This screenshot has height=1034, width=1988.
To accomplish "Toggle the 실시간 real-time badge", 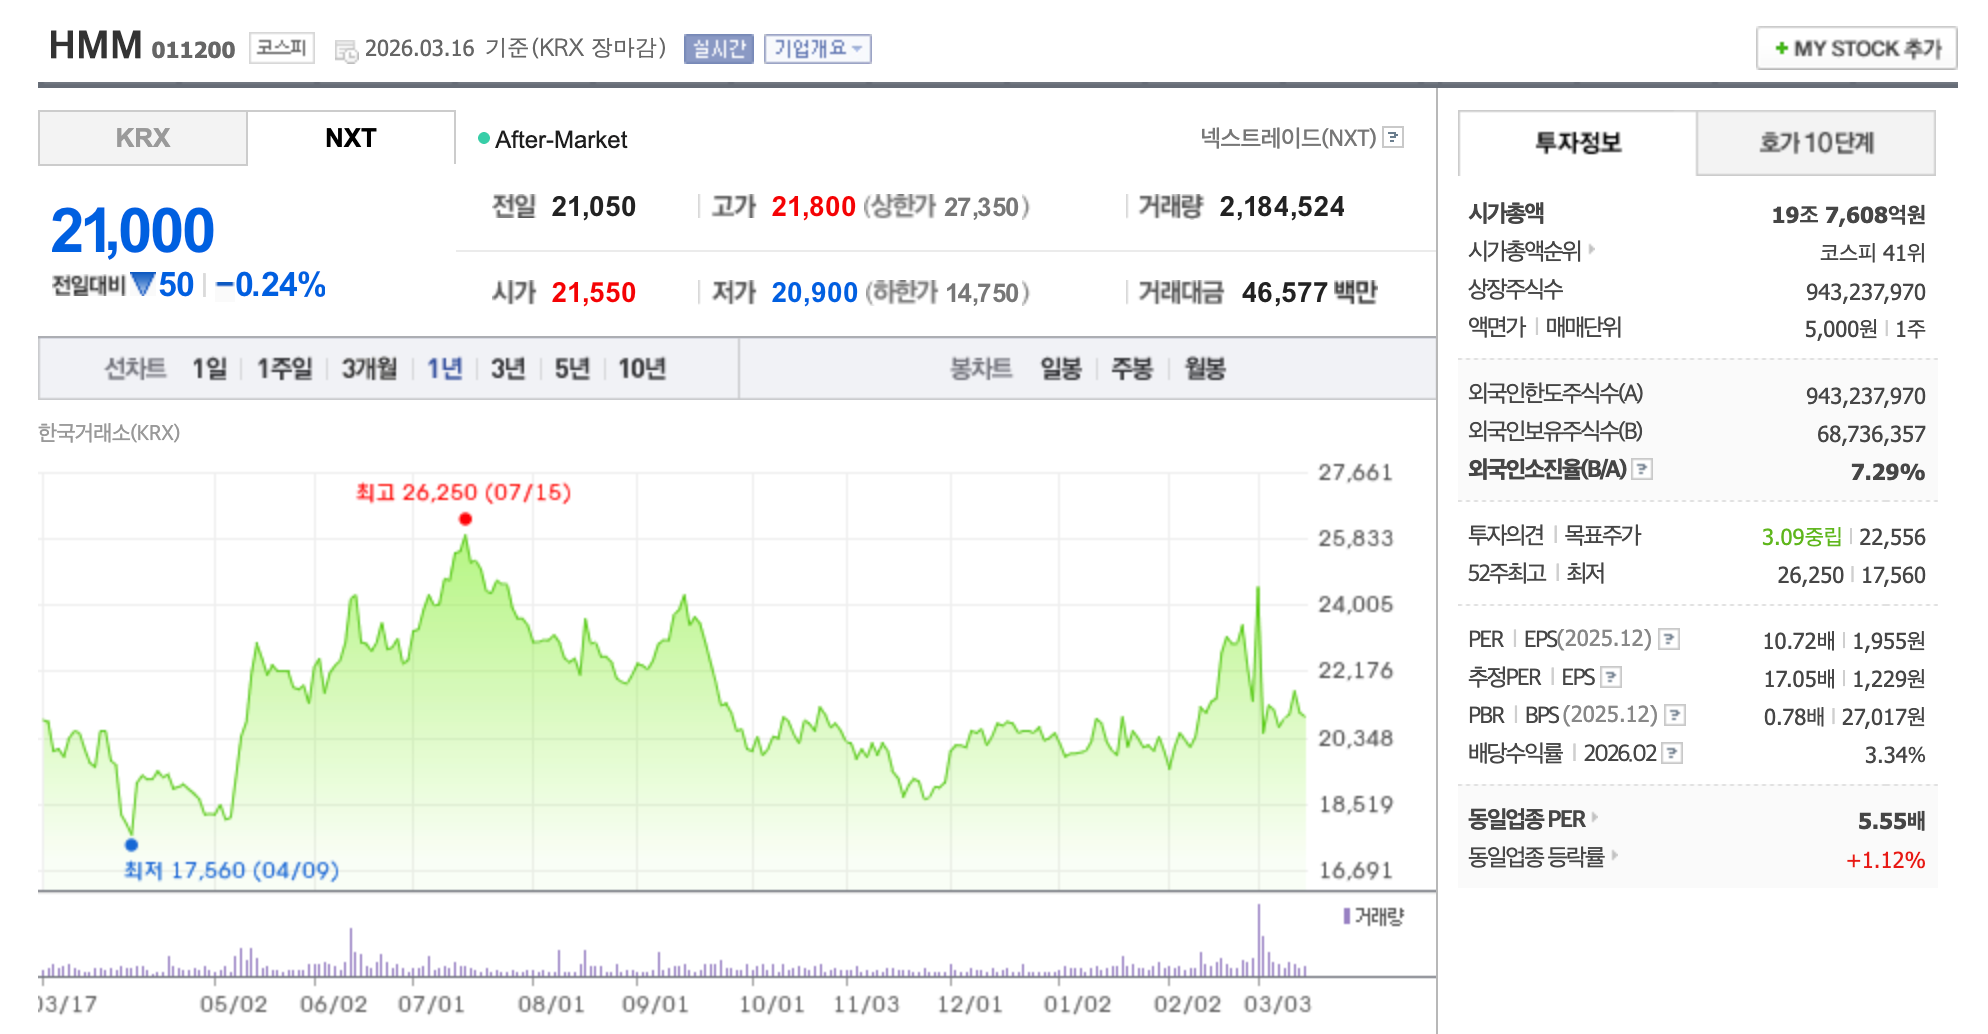I will click(719, 49).
